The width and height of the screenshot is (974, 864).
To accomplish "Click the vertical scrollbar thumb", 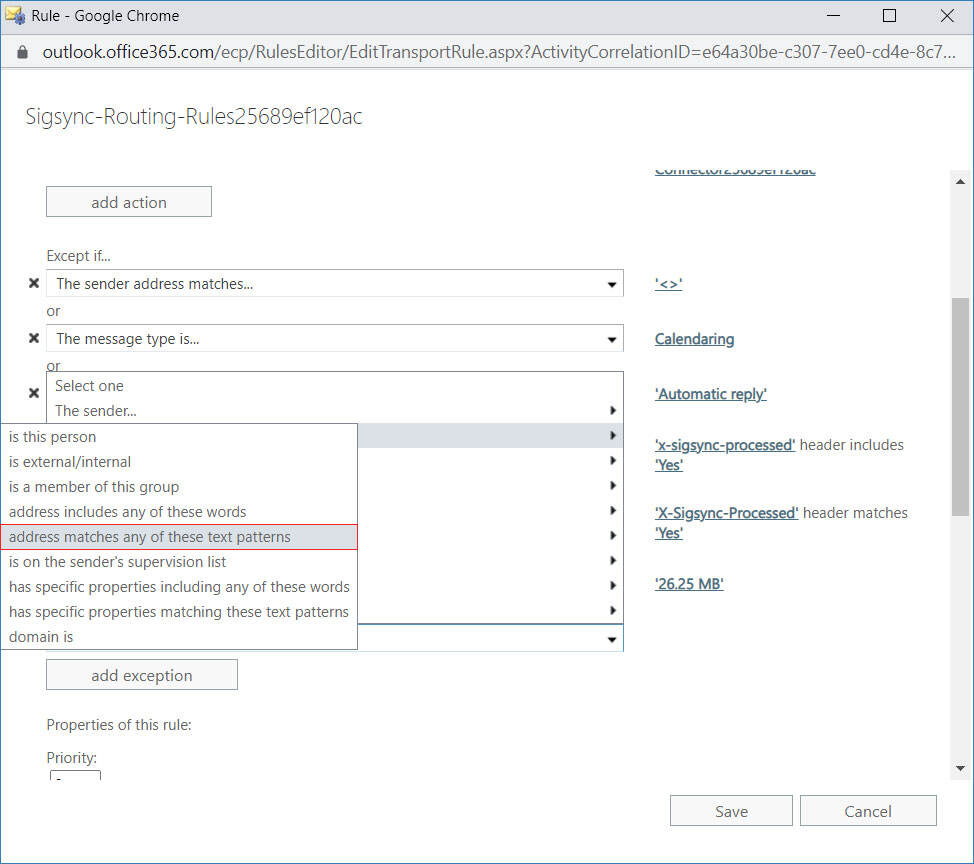I will click(959, 405).
